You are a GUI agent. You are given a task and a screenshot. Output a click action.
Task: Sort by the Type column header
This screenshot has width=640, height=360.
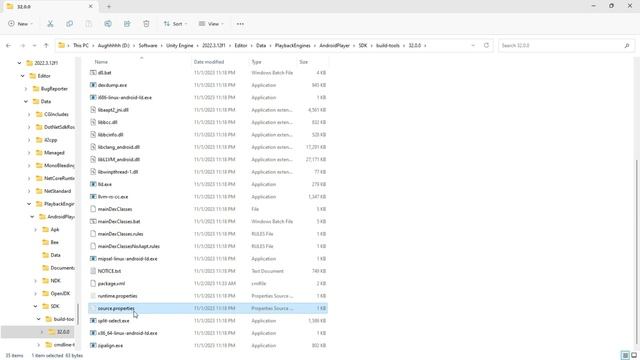[x=256, y=62]
